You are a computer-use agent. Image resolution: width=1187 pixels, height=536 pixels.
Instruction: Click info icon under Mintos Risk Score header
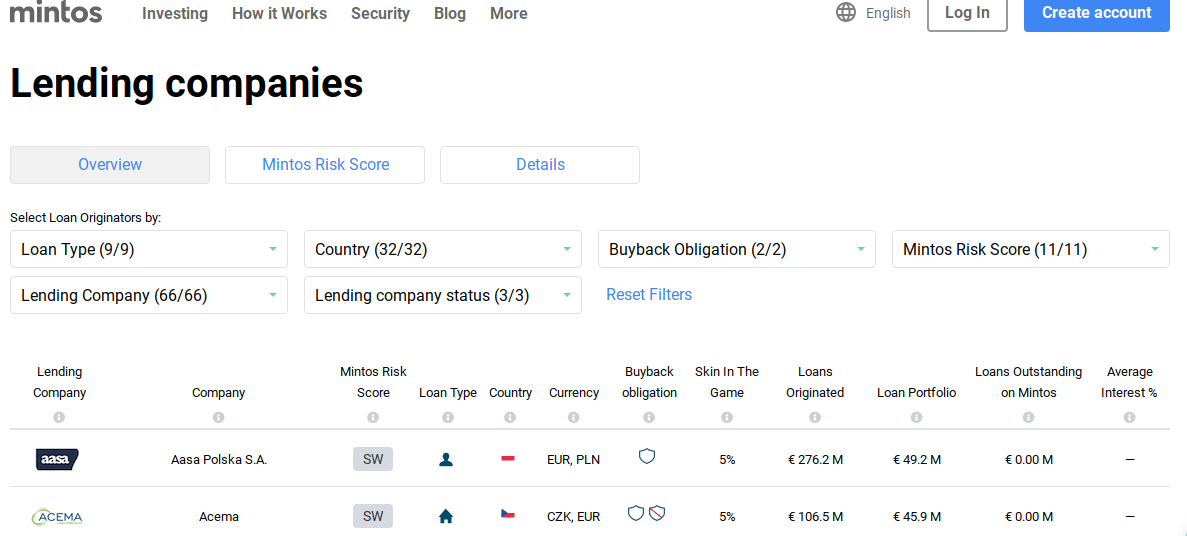[x=372, y=417]
